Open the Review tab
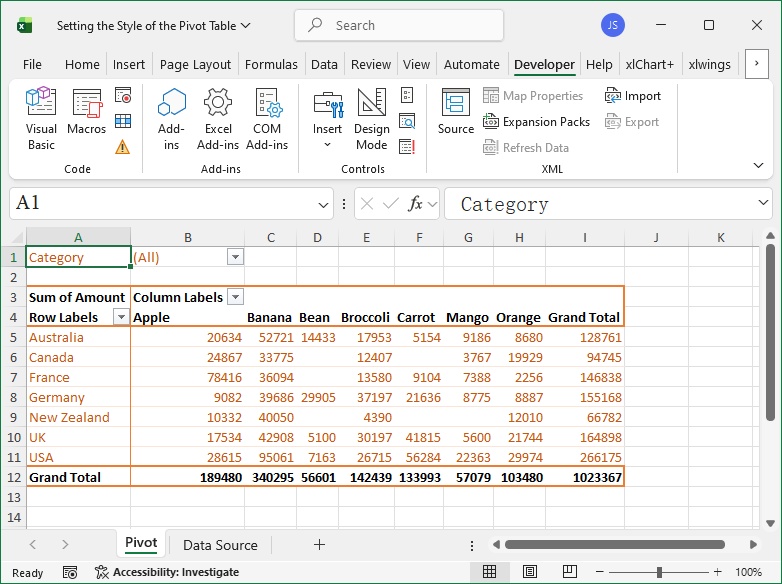 371,64
